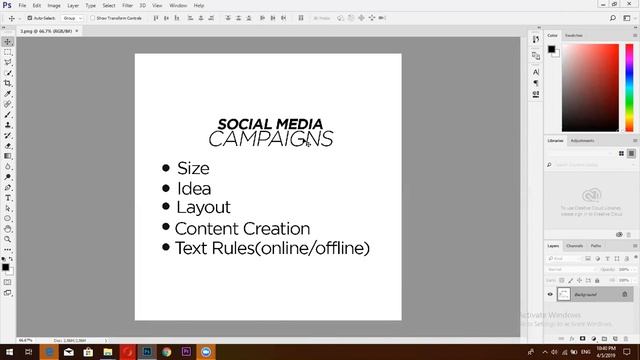Select the Eyedropper tool
Screen dimensions: 640x360
click(8, 94)
